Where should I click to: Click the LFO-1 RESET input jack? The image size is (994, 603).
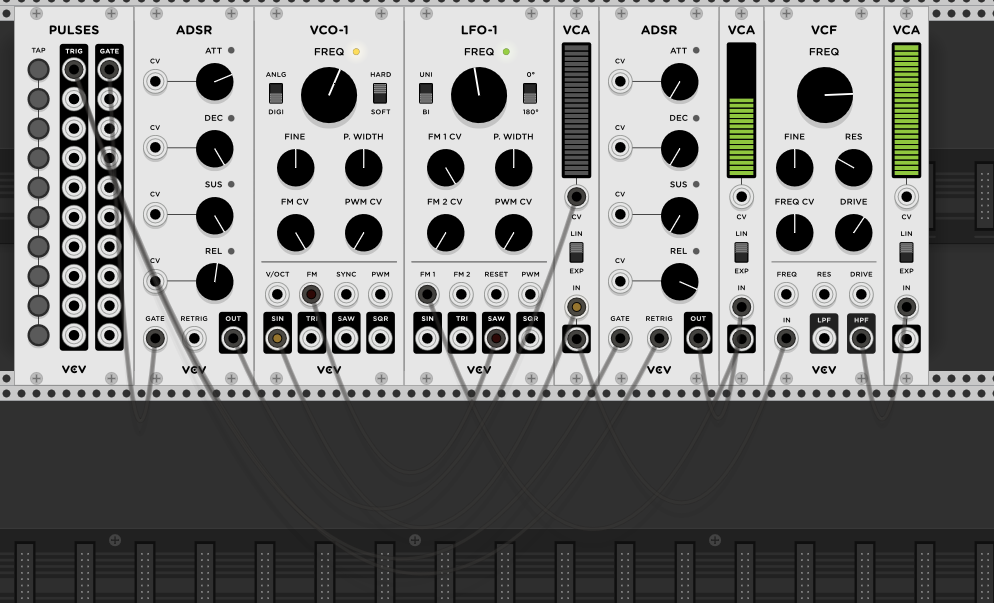[x=496, y=294]
